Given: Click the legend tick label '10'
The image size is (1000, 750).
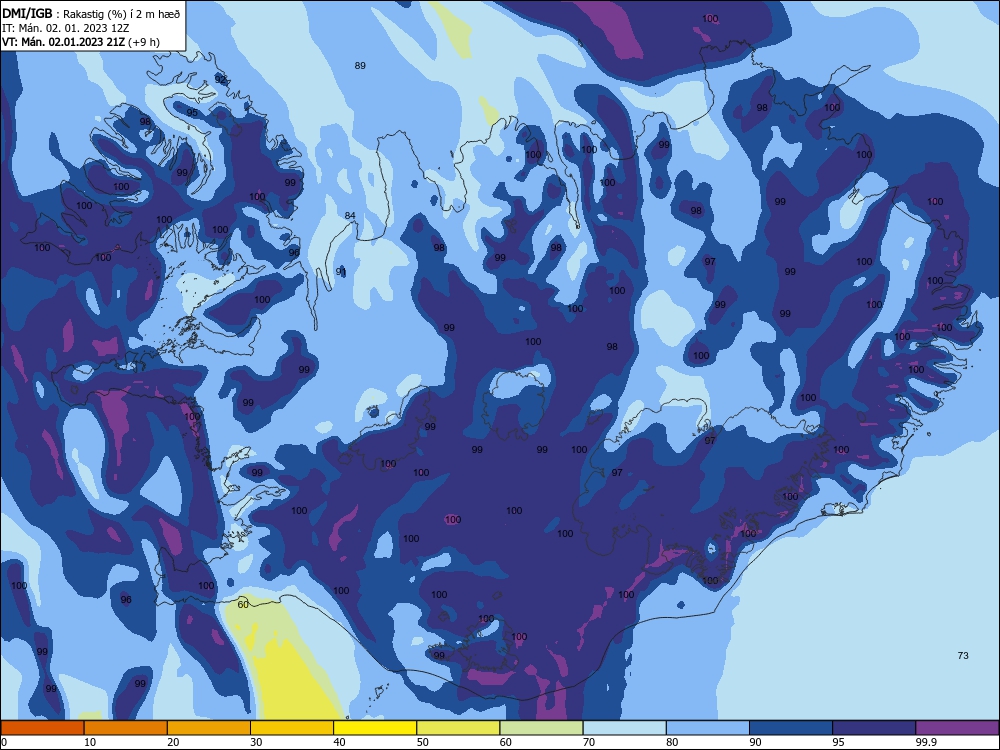Looking at the screenshot, I should tap(90, 742).
